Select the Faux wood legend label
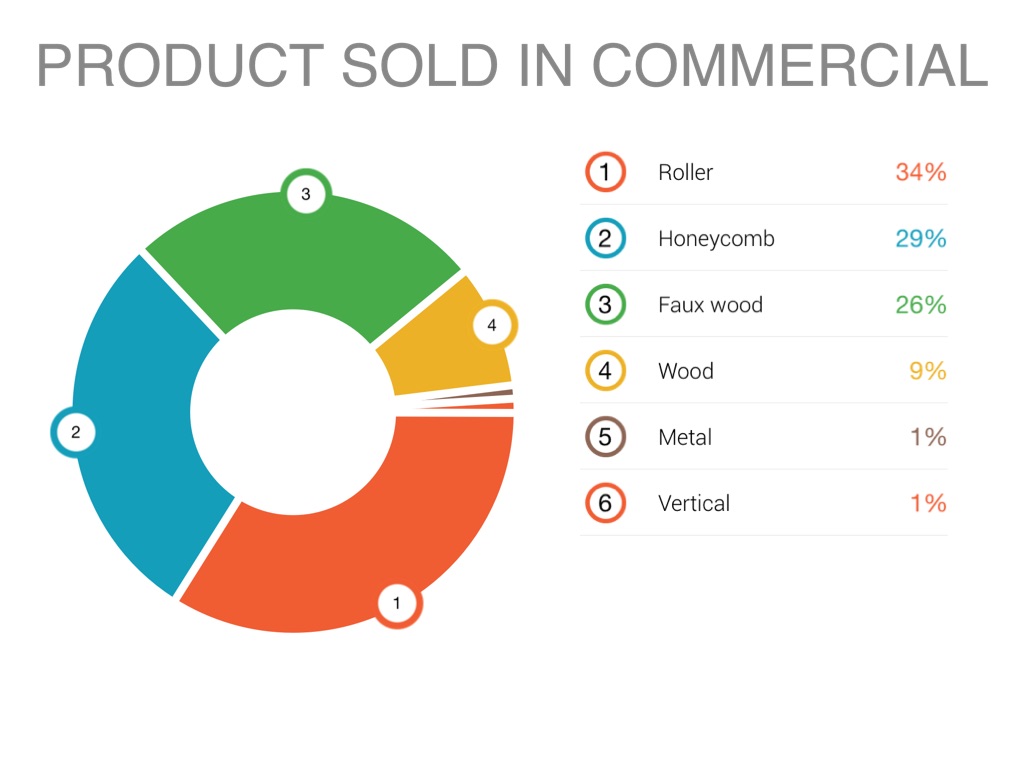 tap(710, 305)
